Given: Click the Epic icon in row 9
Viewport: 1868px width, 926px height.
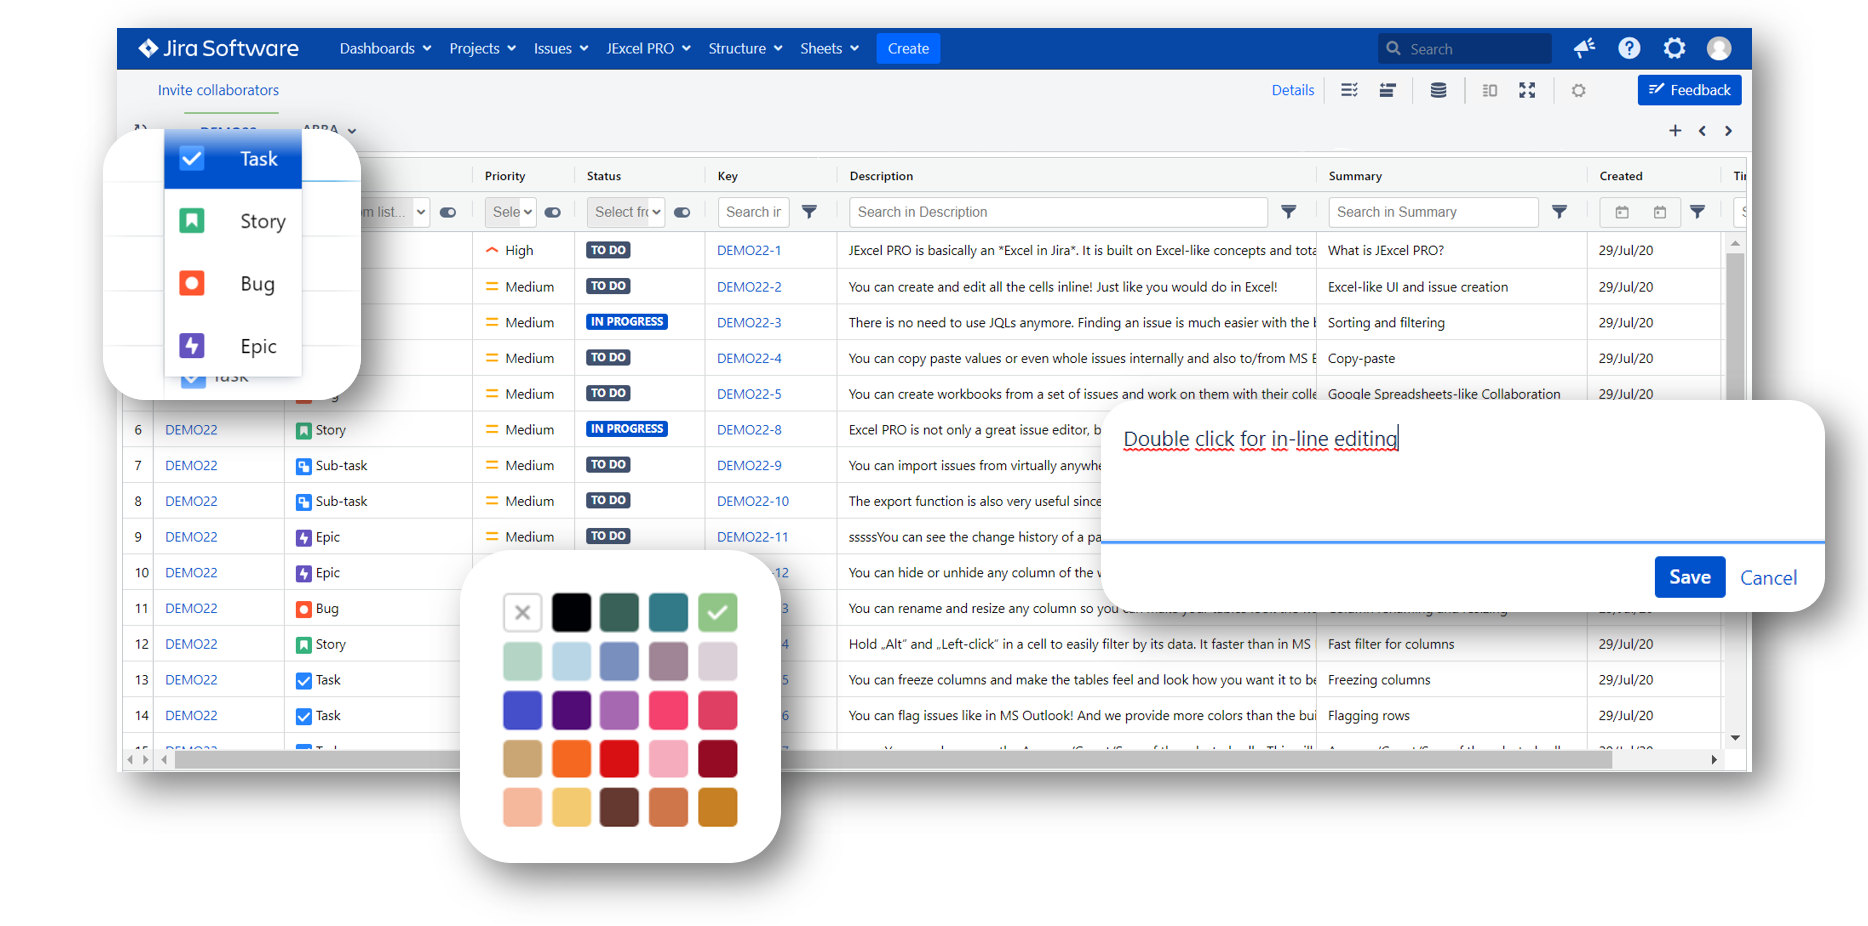Looking at the screenshot, I should (x=303, y=538).
